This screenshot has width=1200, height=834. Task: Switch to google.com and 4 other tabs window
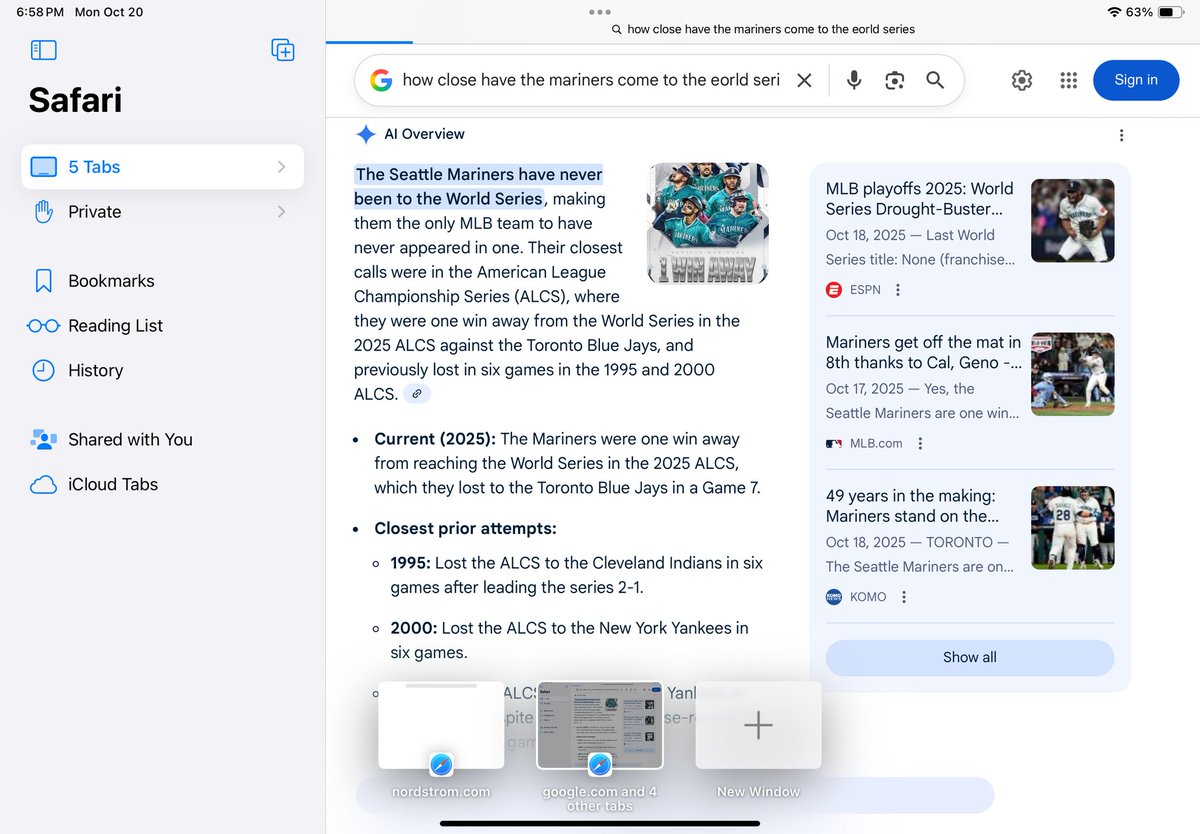coord(600,726)
